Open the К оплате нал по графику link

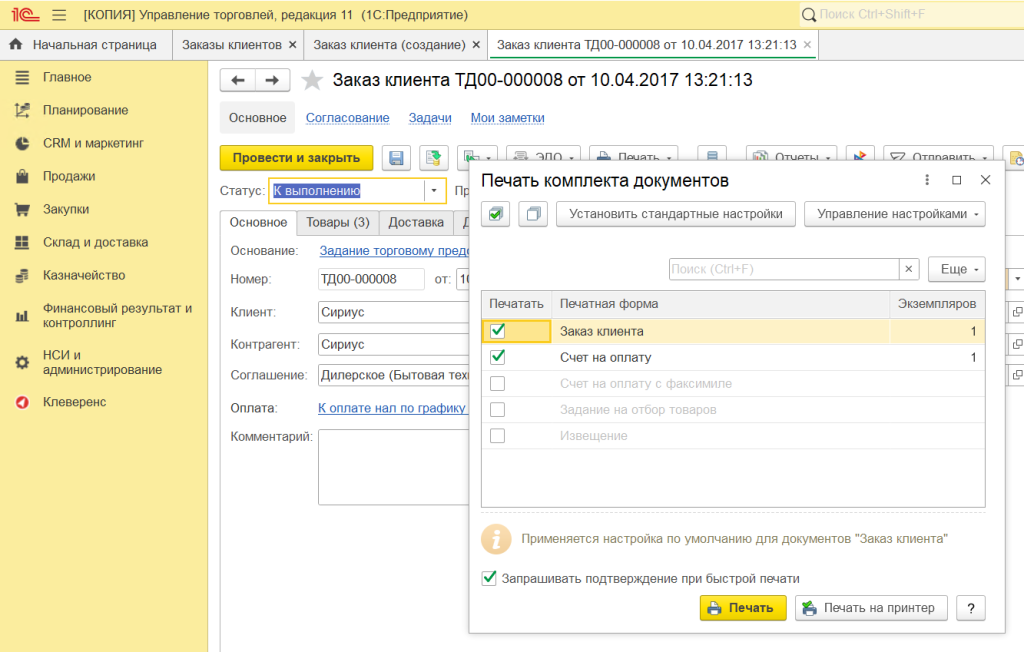pyautogui.click(x=392, y=408)
